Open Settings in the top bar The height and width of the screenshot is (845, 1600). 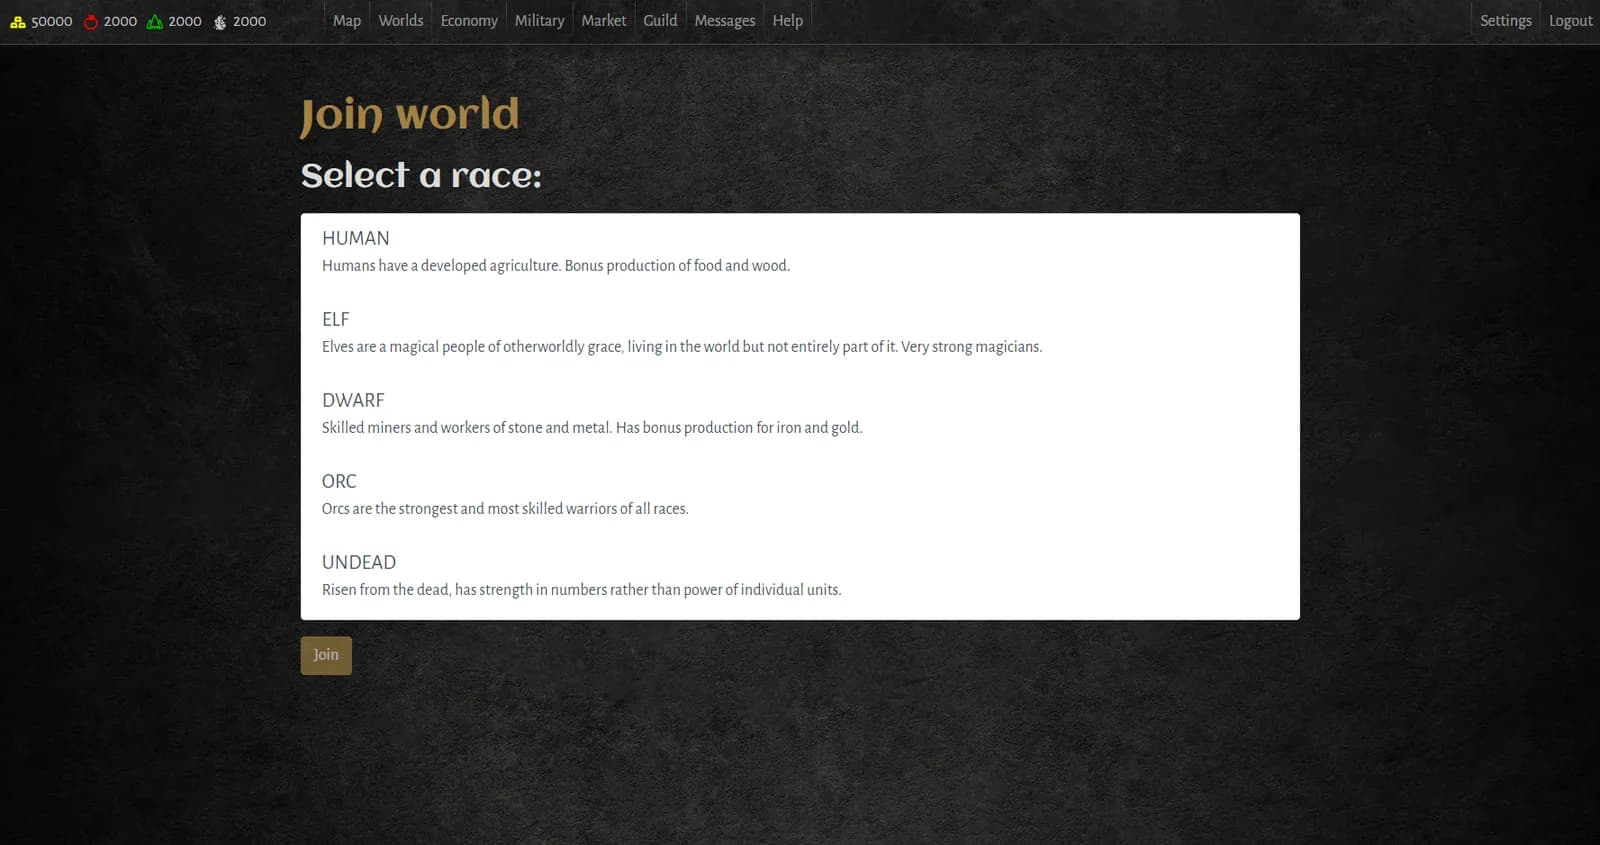1506,21
